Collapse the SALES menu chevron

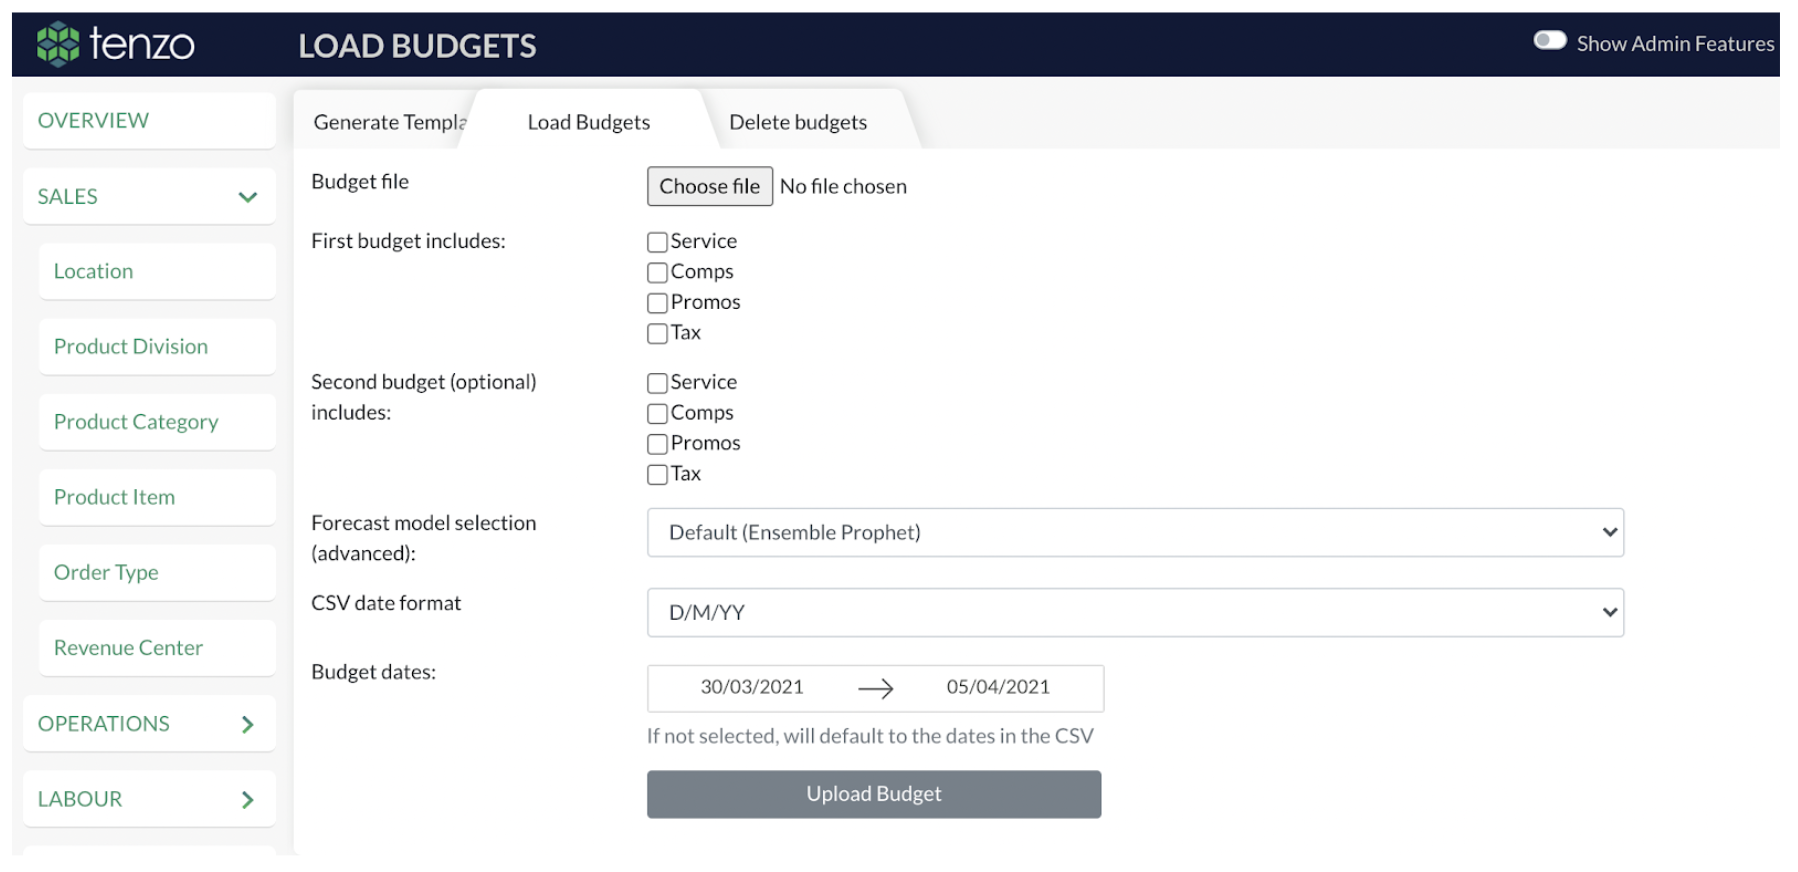pyautogui.click(x=248, y=197)
